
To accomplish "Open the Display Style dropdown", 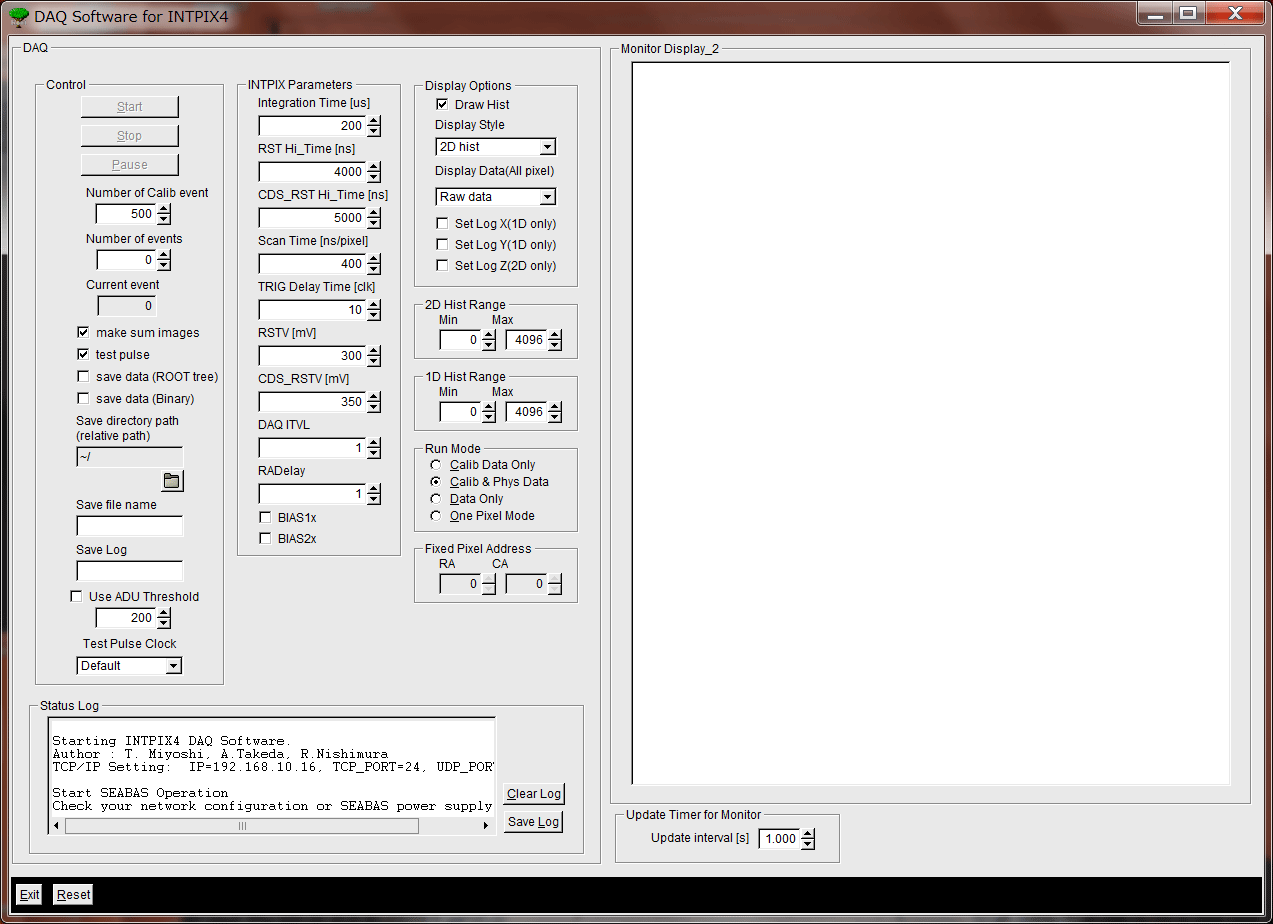I will click(x=547, y=147).
